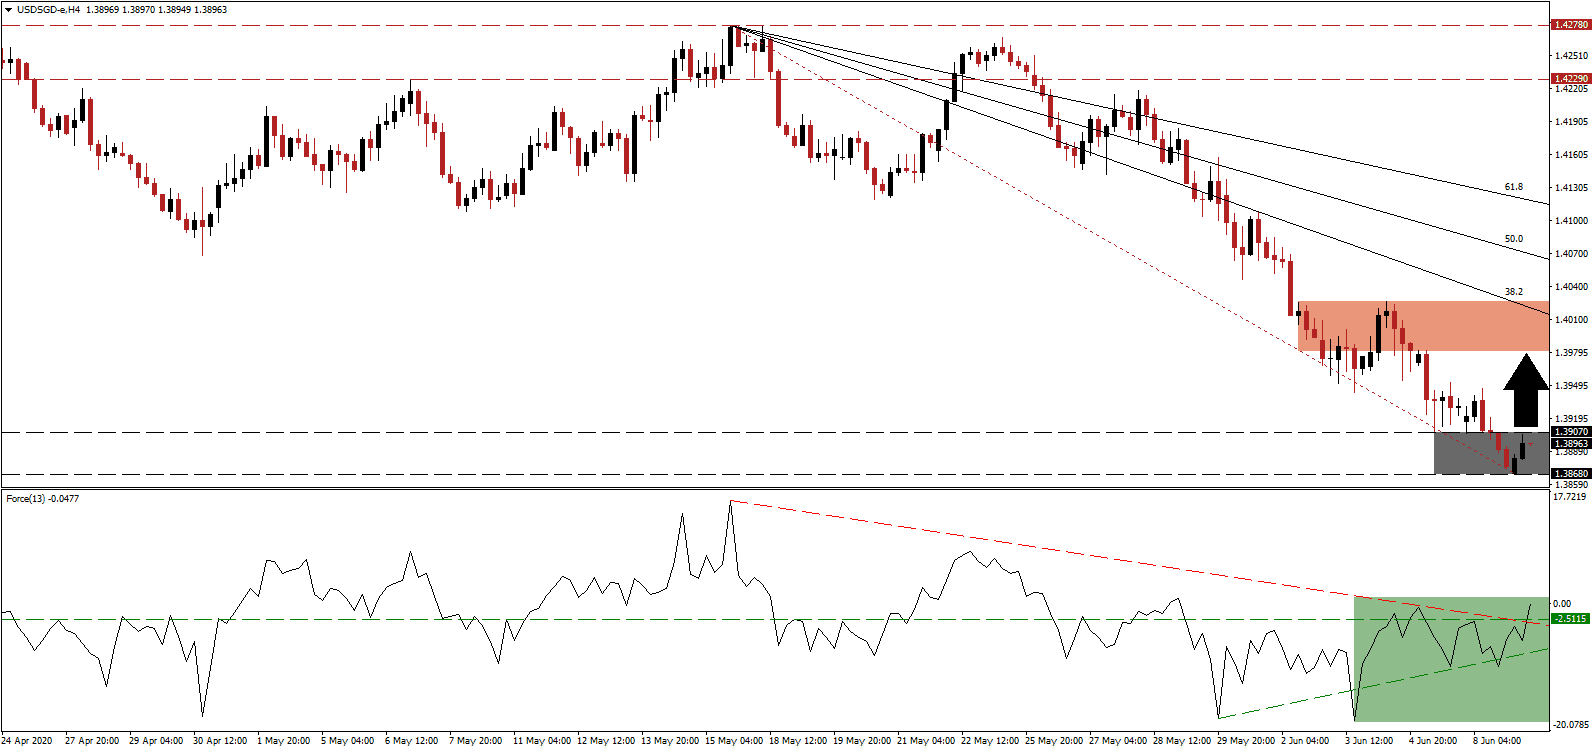Click the 50.0 Fibonacci fan label
1595x752 pixels.
pyautogui.click(x=1513, y=239)
